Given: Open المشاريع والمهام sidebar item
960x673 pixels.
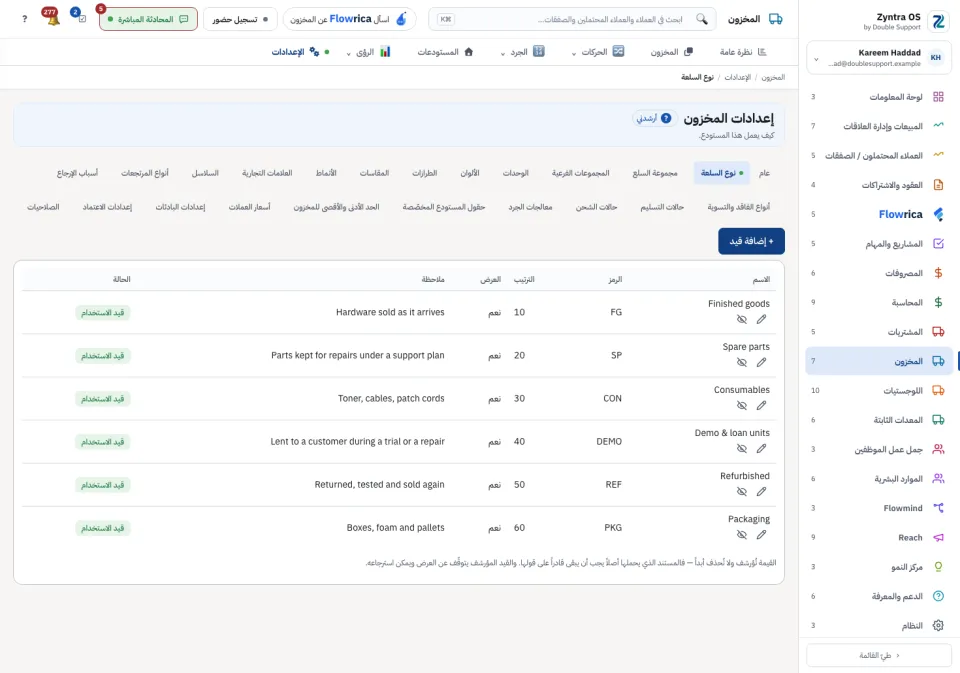Looking at the screenshot, I should point(879,244).
